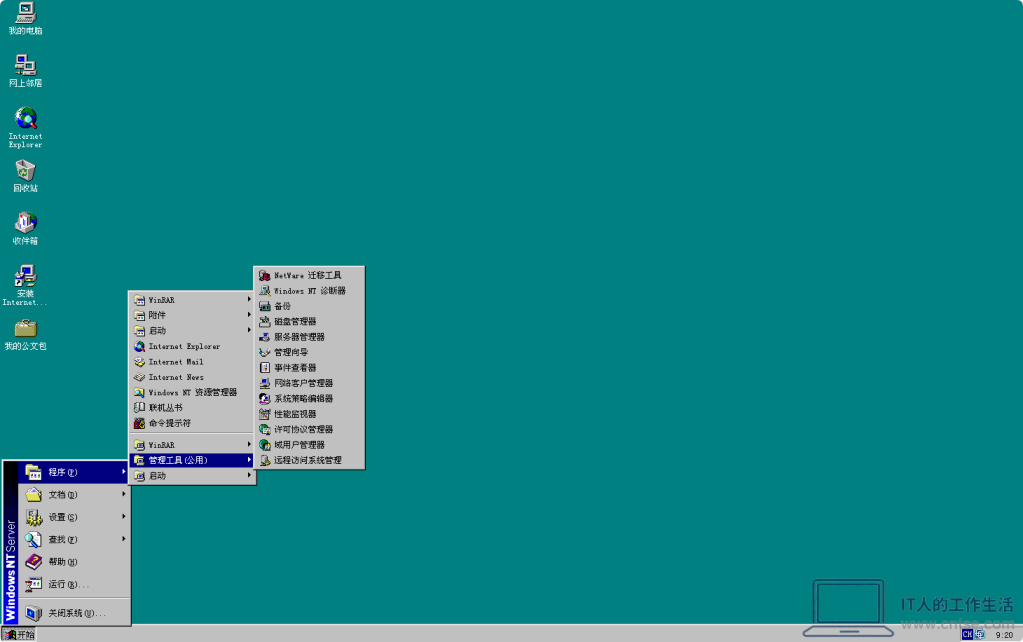1023x642 pixels.
Task: Open 帮助(H) from the Start menu
Action: pyautogui.click(x=74, y=562)
